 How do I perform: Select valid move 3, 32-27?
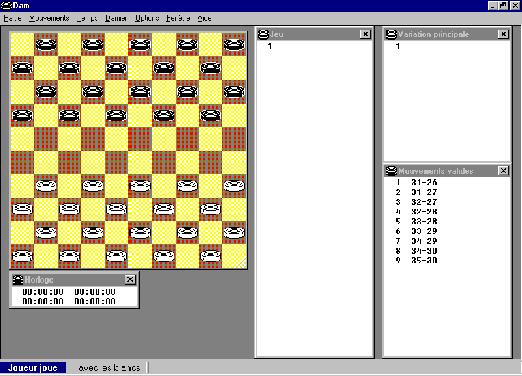[416, 202]
